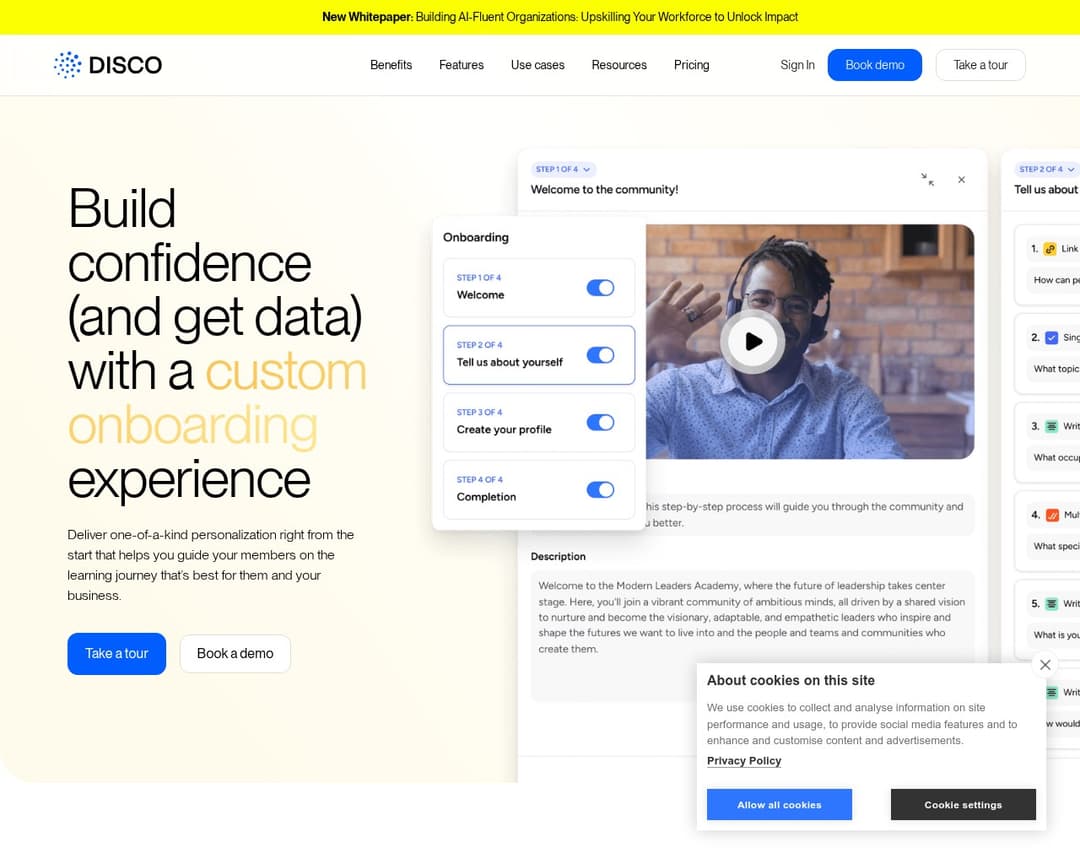This screenshot has height=864, width=1080.
Task: Open the Features menu item
Action: pyautogui.click(x=461, y=65)
